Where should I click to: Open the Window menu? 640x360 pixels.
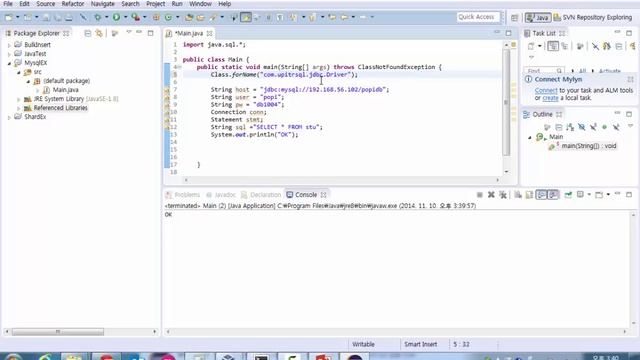(x=200, y=4)
